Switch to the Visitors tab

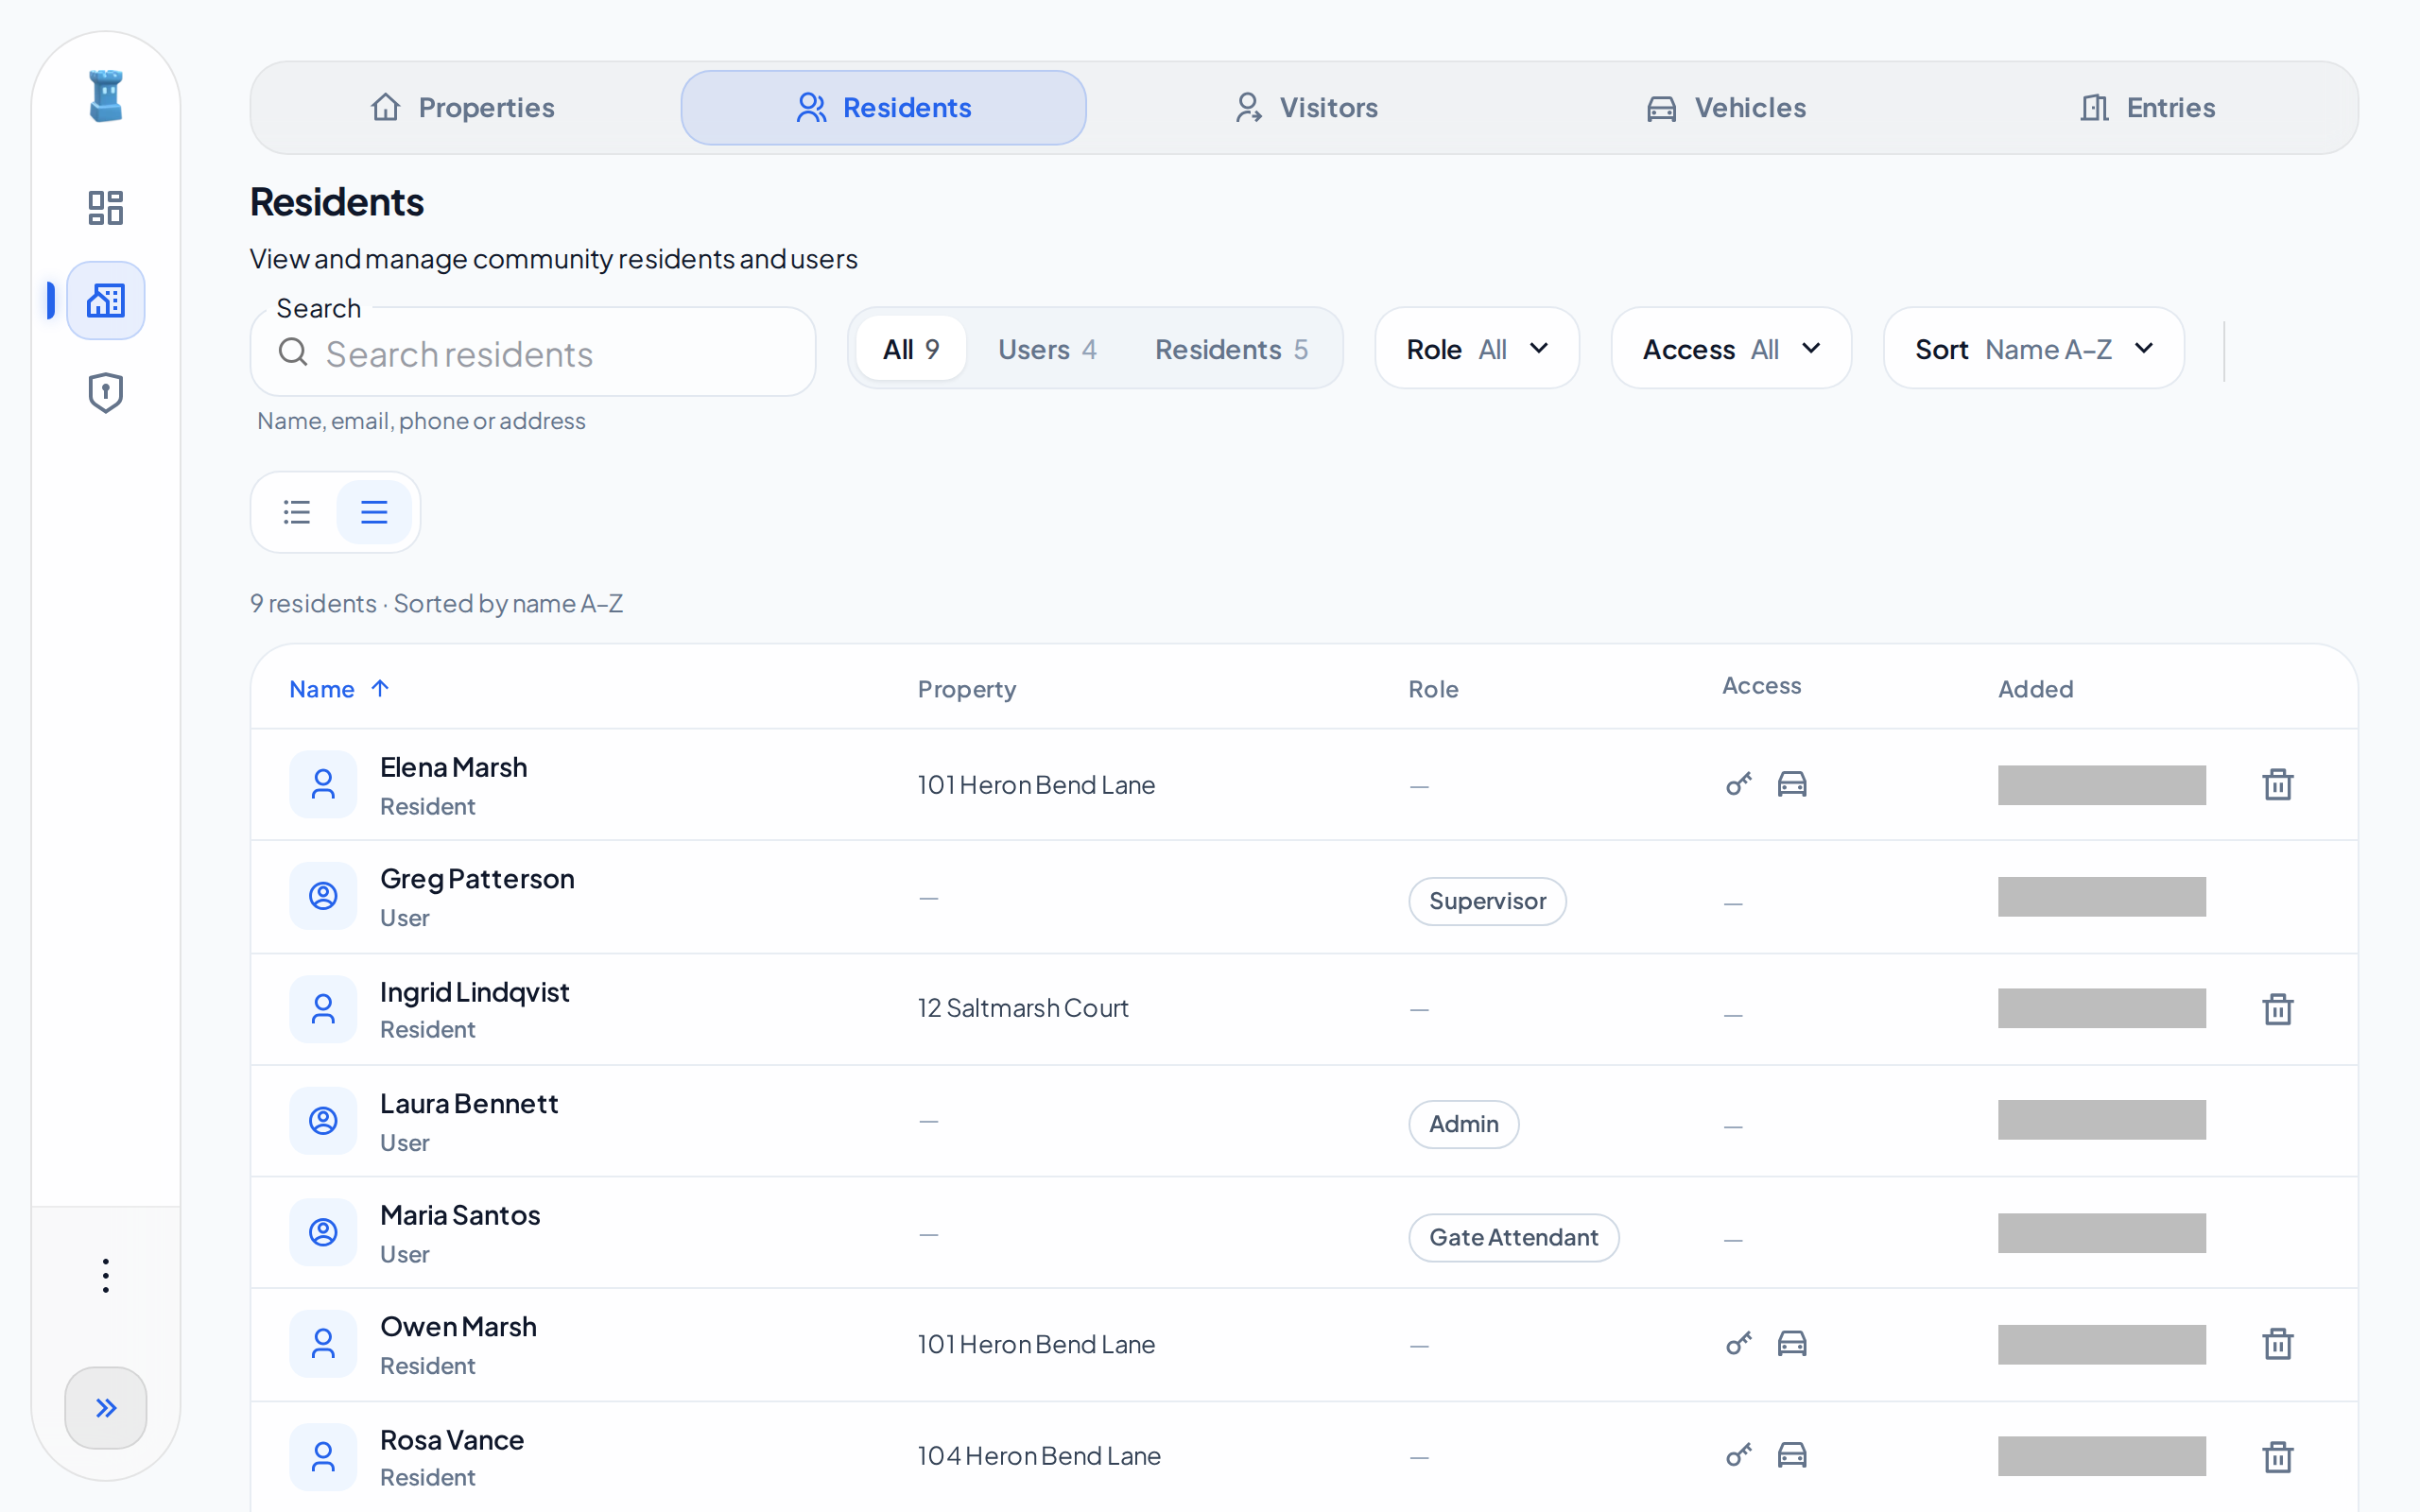tap(1306, 108)
